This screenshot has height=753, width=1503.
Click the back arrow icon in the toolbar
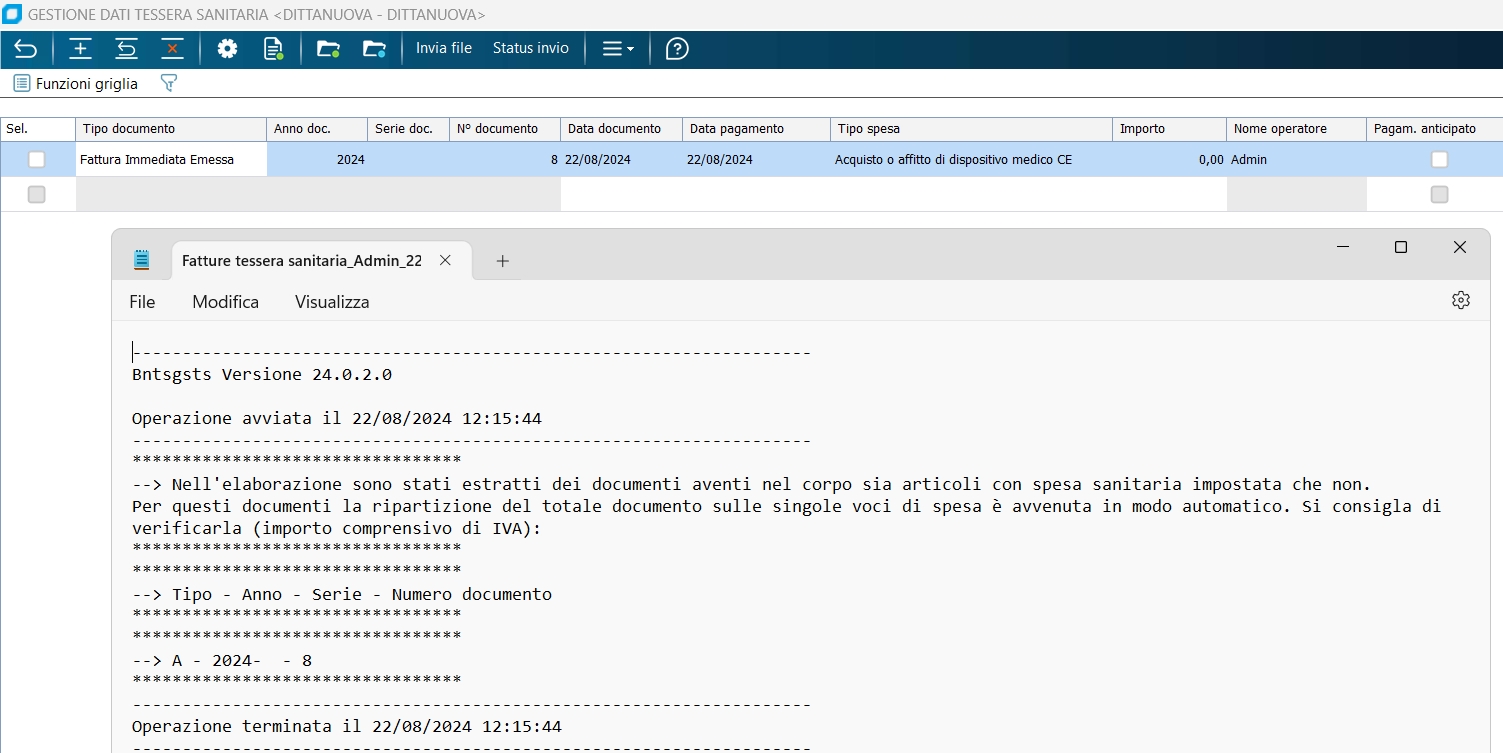point(25,48)
